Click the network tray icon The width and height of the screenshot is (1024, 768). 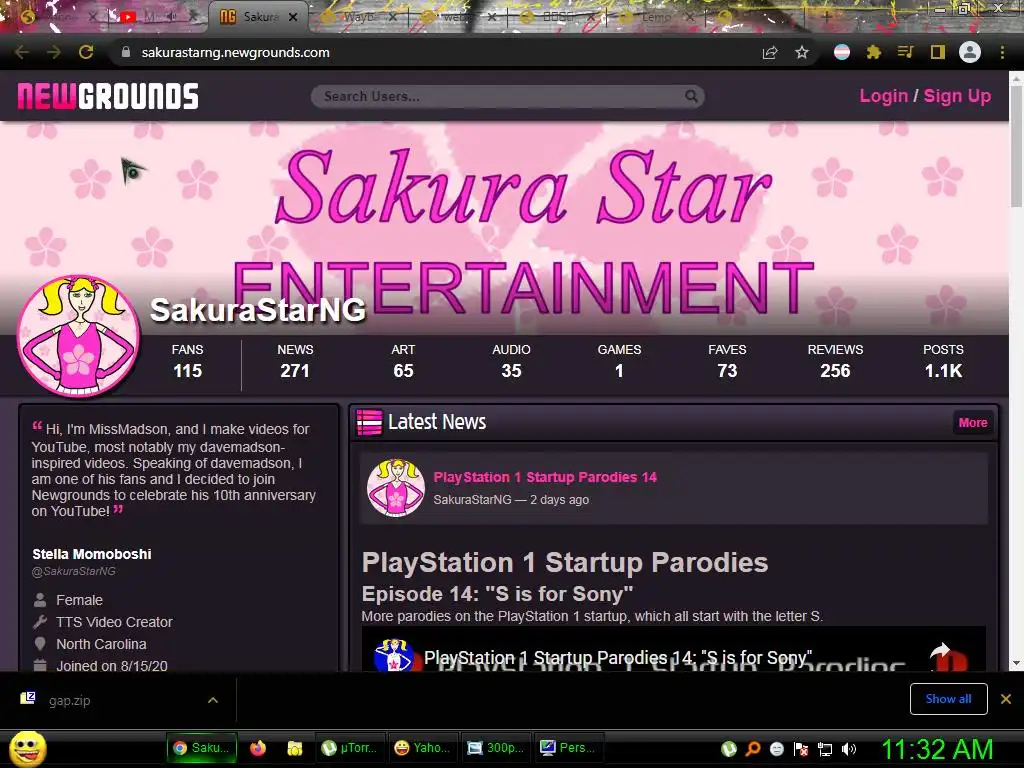click(825, 749)
